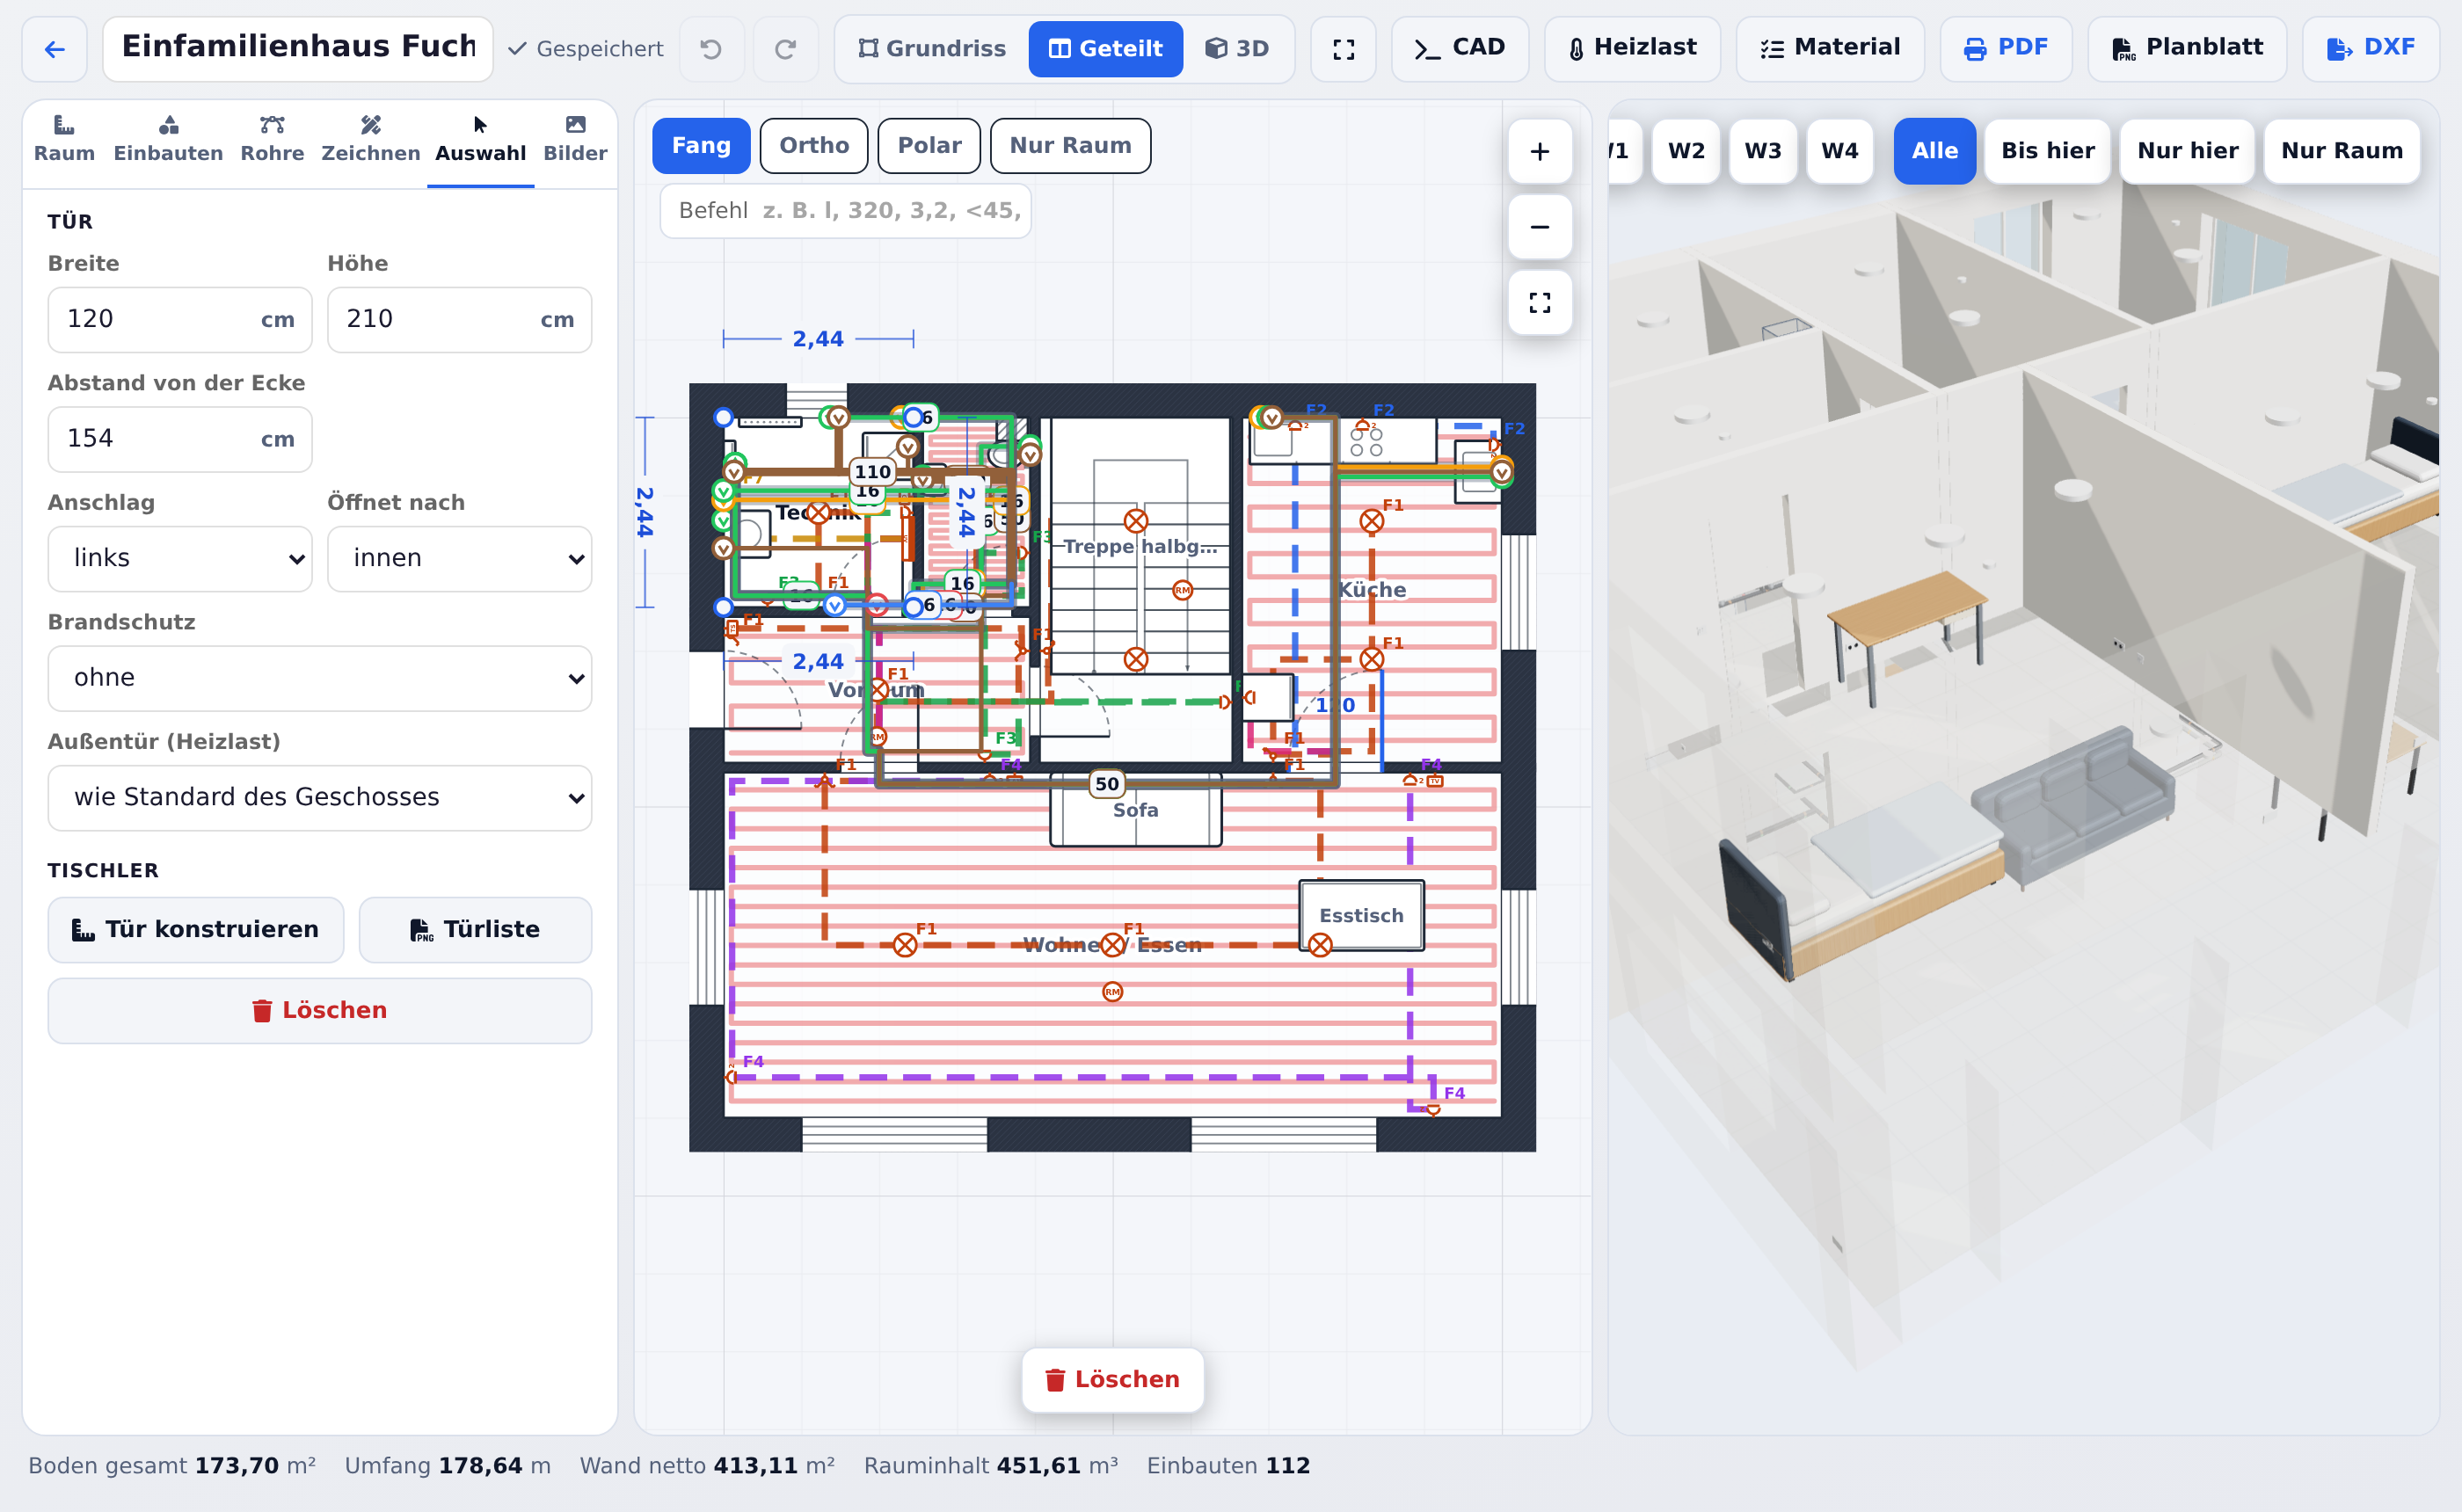The image size is (2462, 1512).
Task: Open the CAD command console
Action: coord(1459,48)
